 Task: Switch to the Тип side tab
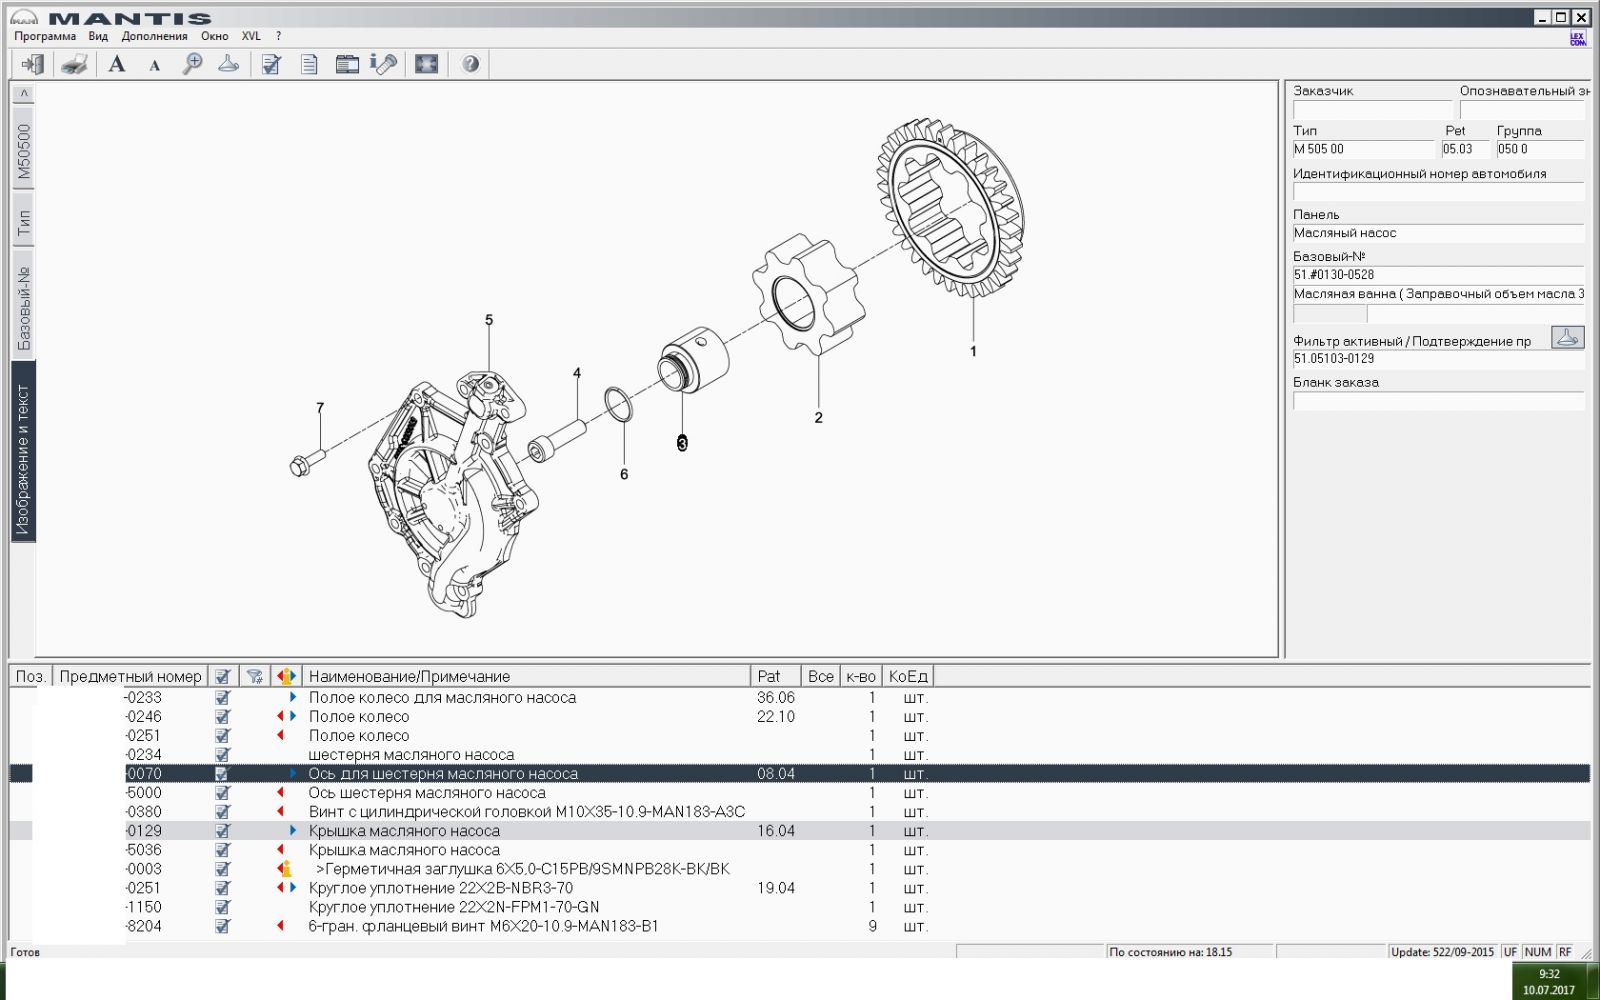[24, 221]
